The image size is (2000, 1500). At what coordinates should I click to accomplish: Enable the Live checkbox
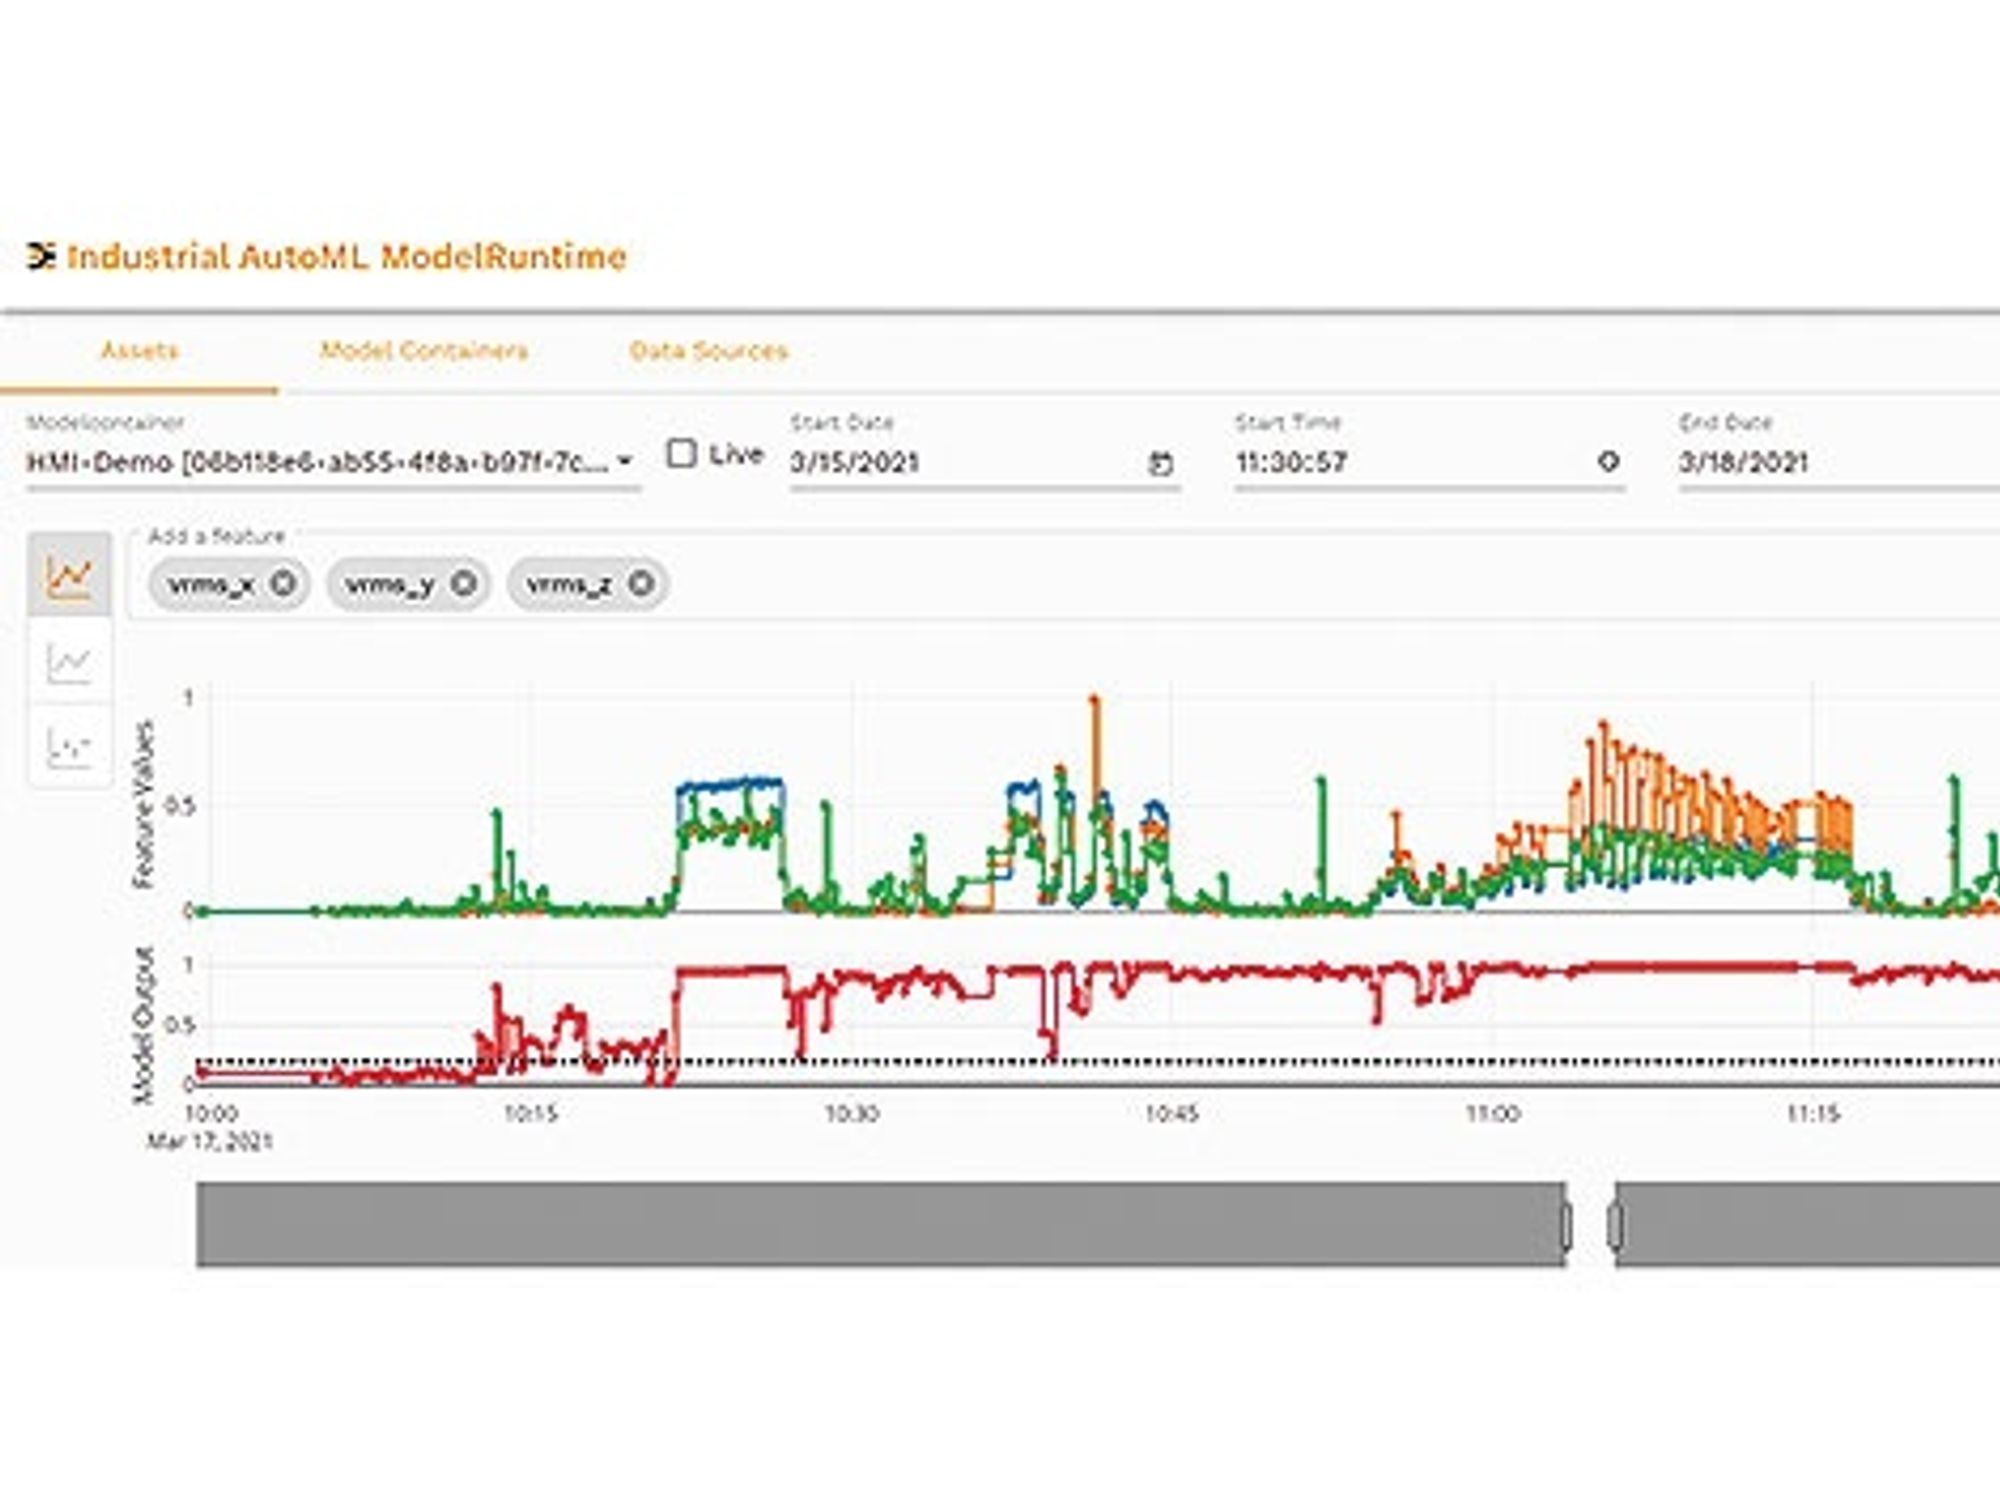[x=682, y=454]
